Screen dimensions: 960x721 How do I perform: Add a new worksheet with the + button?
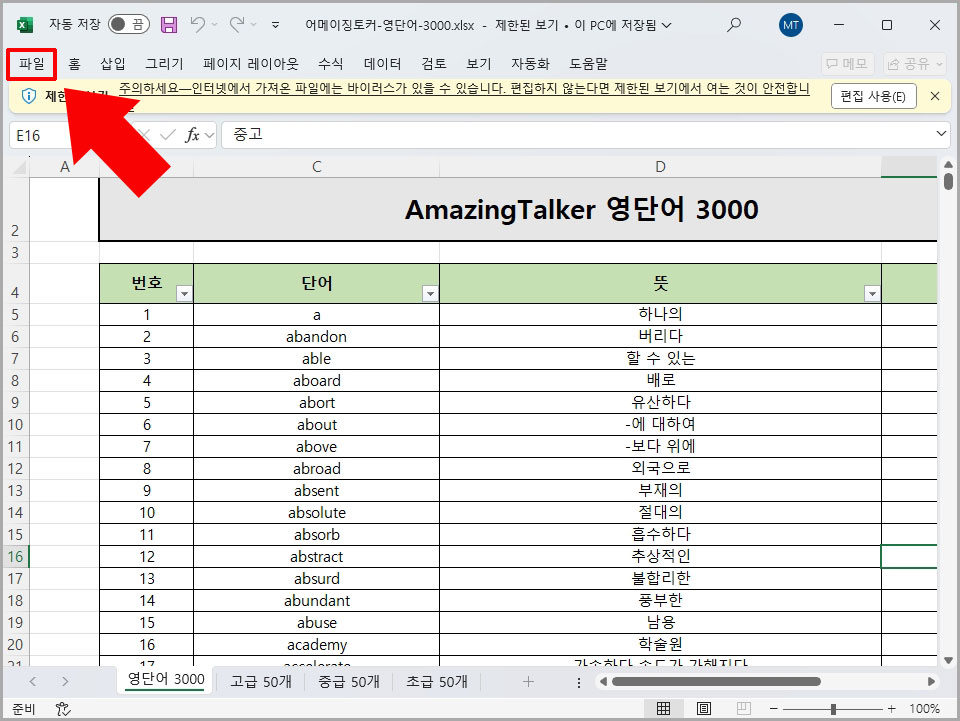tap(527, 681)
